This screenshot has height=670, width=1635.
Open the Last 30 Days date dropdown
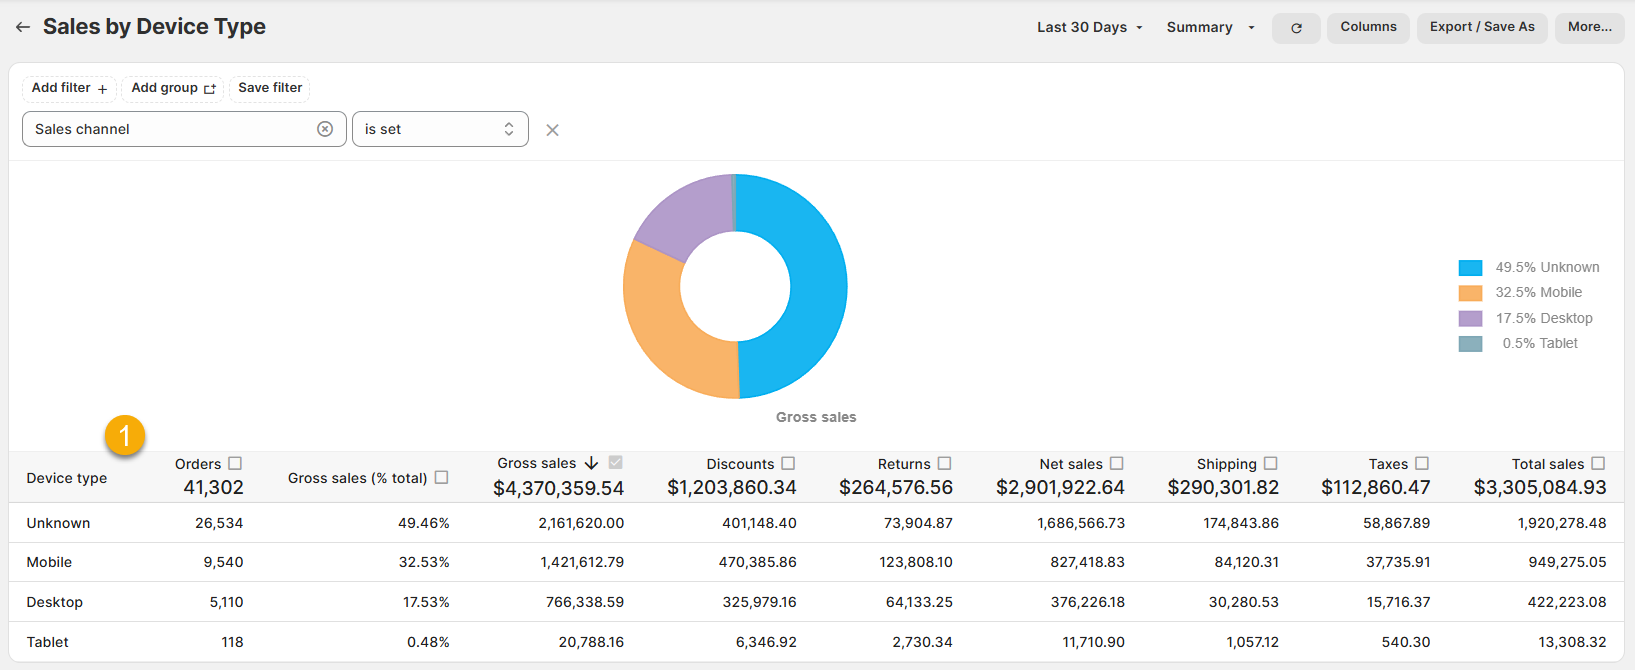click(1089, 27)
